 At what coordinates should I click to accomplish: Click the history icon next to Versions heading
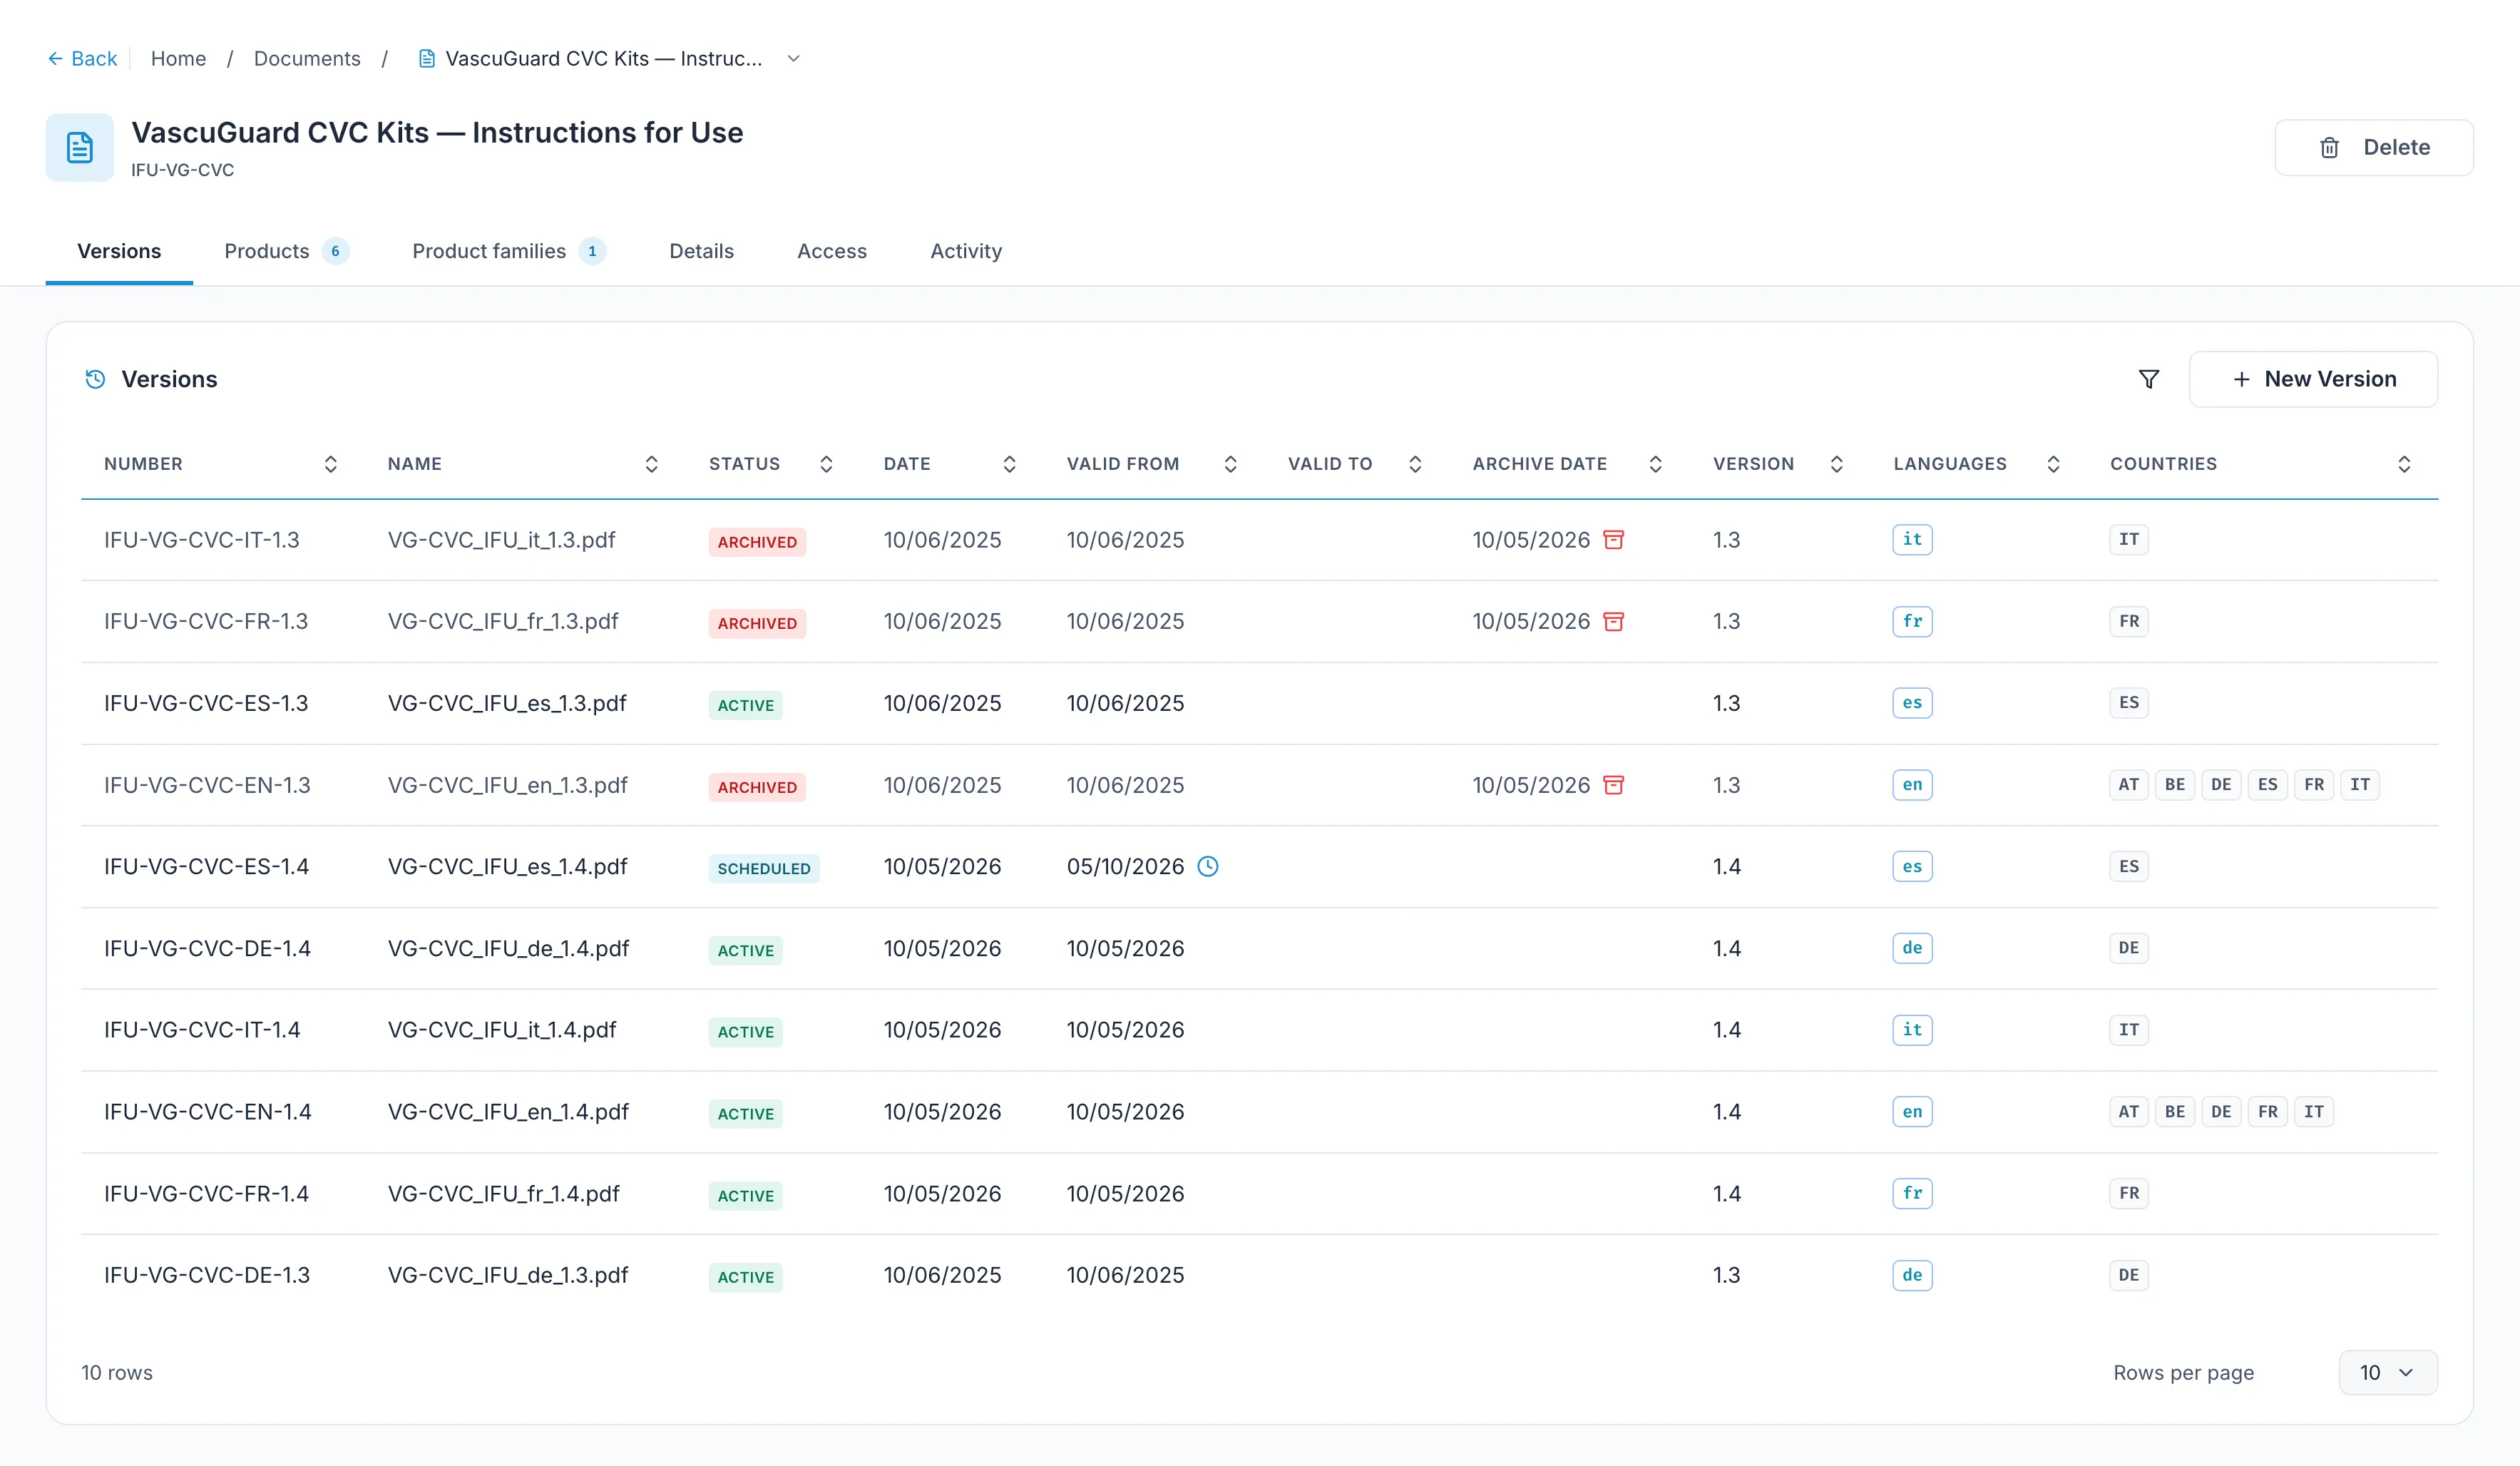[95, 379]
